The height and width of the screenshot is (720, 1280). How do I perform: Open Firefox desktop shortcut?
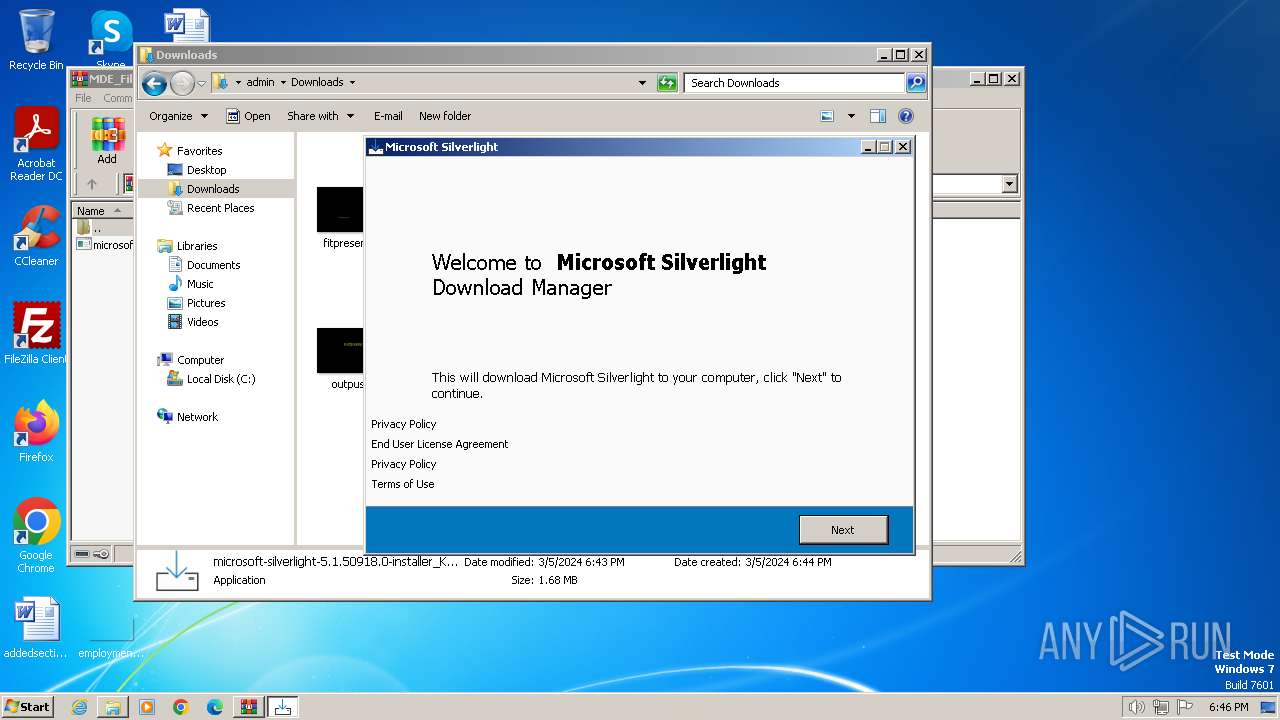tap(36, 432)
